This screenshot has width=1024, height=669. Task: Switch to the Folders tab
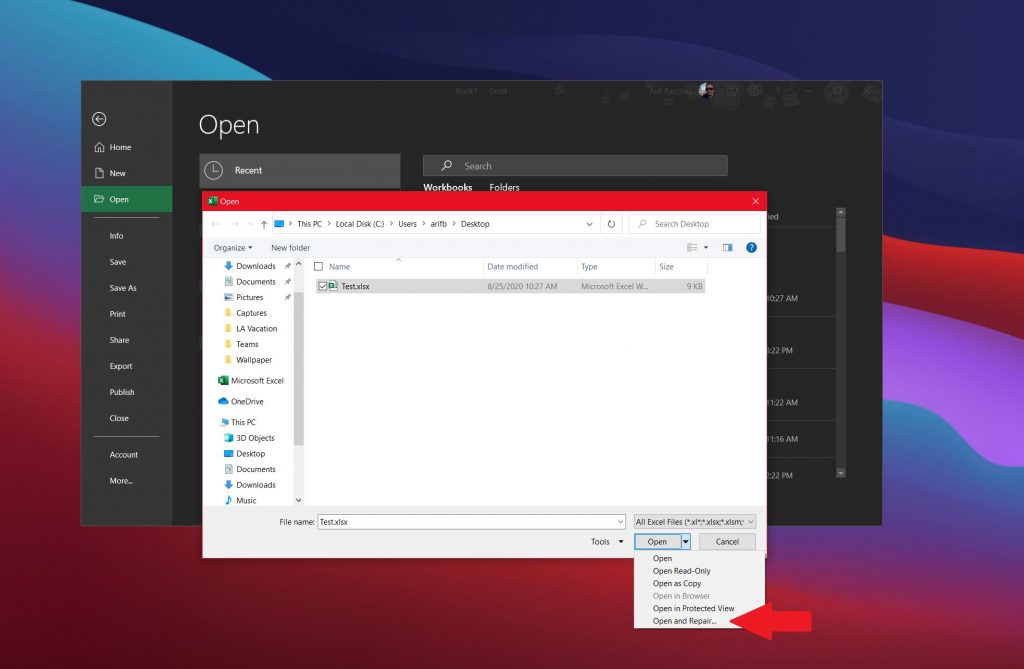pos(504,188)
